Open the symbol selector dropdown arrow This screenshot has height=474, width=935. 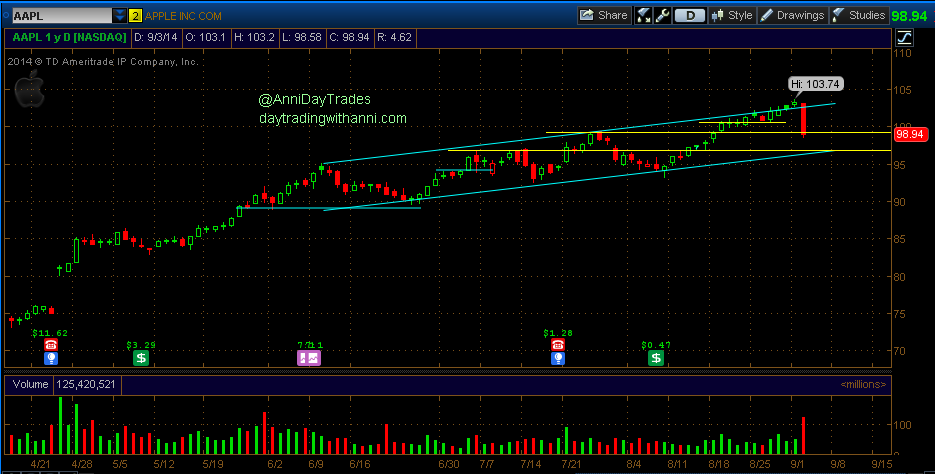pos(120,16)
